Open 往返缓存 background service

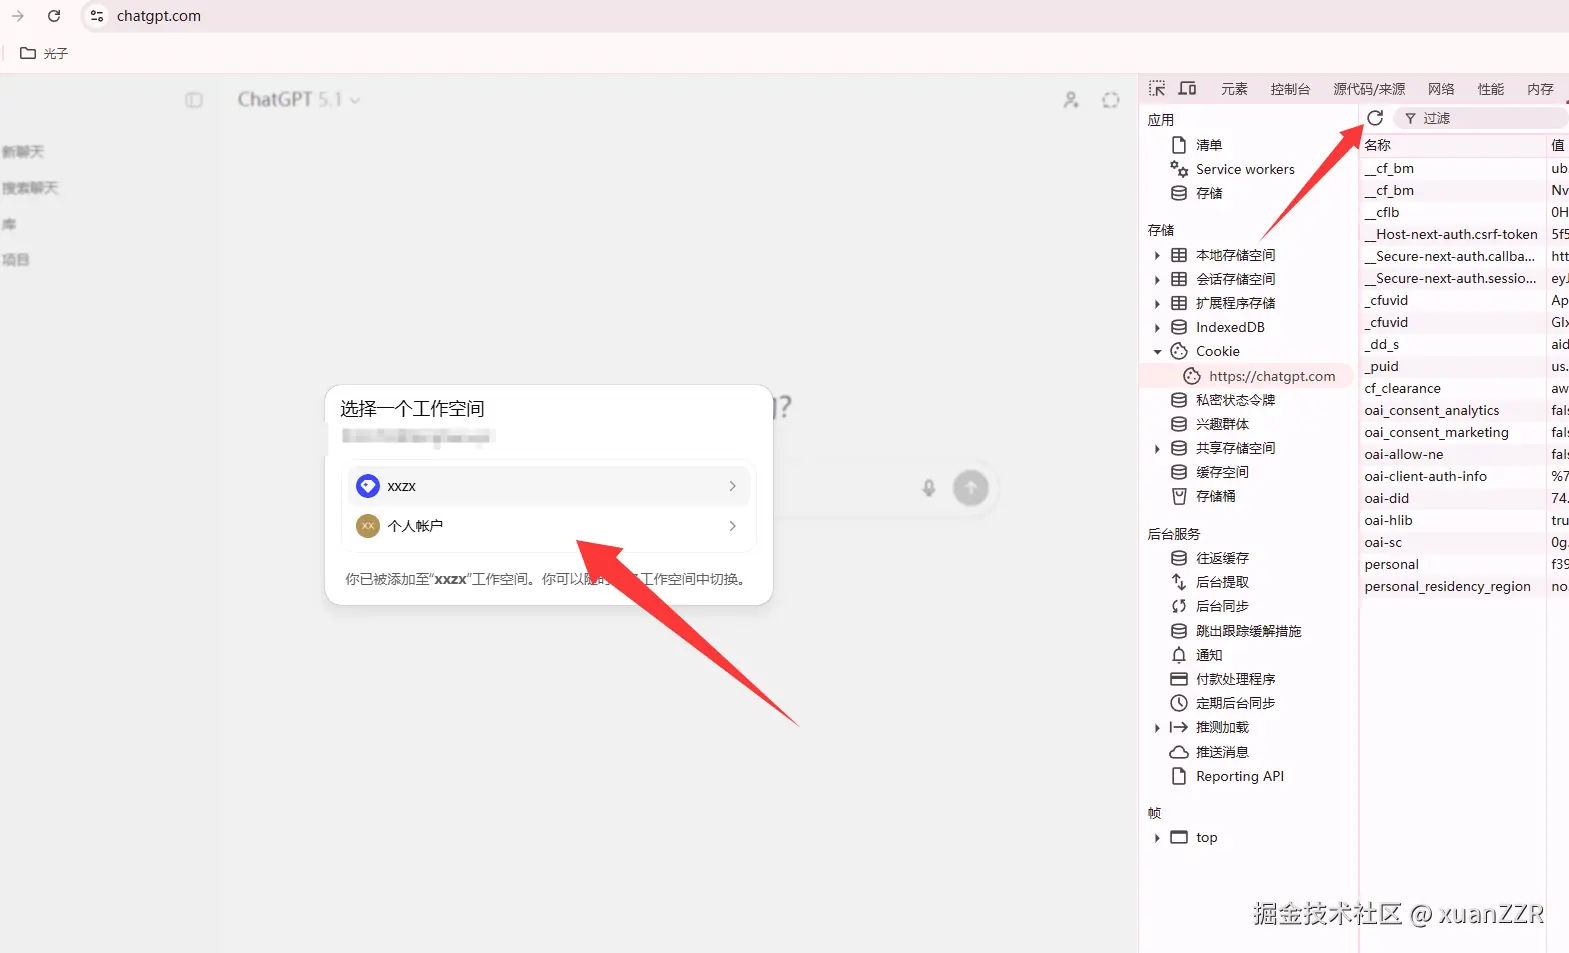pyautogui.click(x=1222, y=558)
